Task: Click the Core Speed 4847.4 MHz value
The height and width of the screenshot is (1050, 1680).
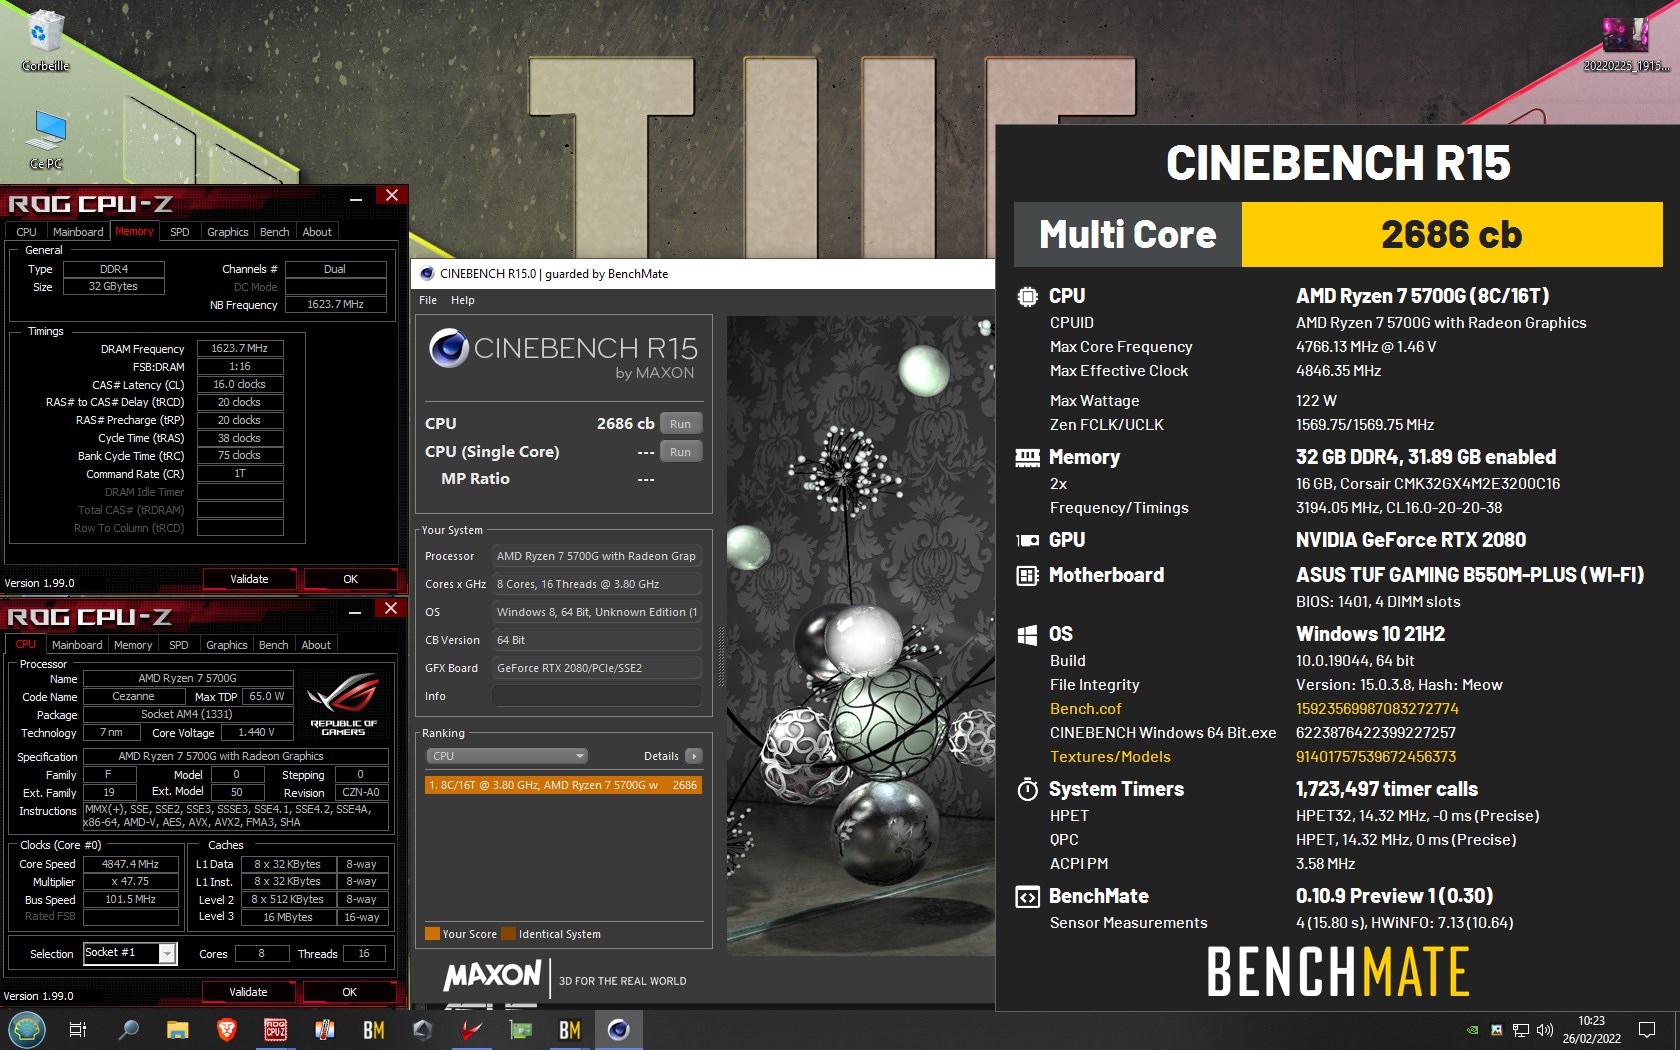Action: pyautogui.click(x=130, y=864)
